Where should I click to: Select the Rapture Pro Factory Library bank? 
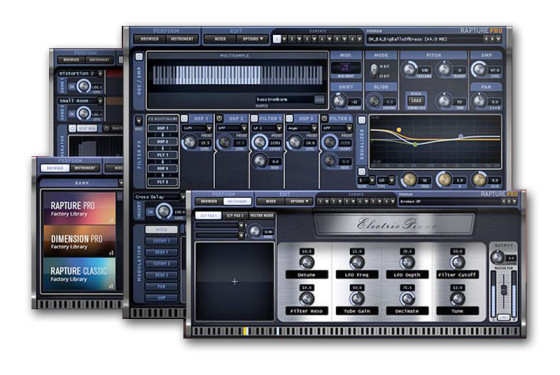pyautogui.click(x=80, y=209)
